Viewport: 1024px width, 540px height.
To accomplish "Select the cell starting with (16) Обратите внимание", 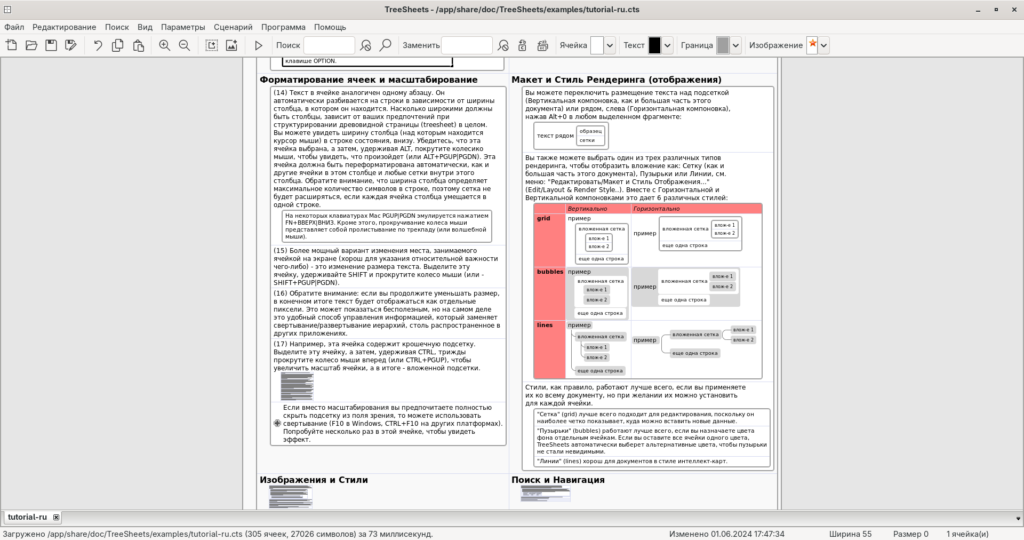I will point(389,313).
